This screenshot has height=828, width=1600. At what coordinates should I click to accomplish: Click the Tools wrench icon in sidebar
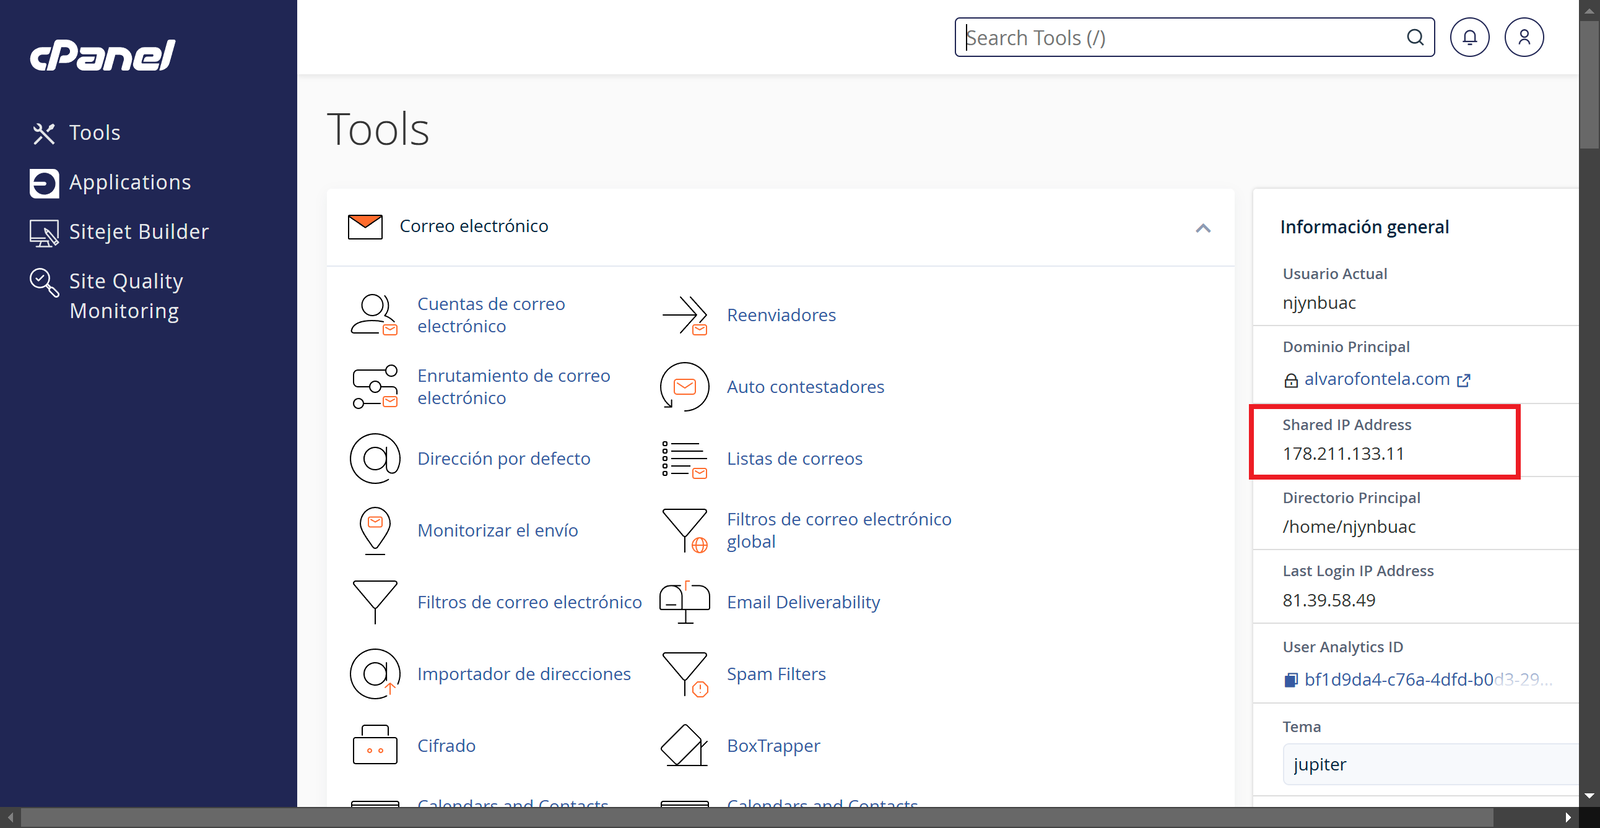[44, 133]
